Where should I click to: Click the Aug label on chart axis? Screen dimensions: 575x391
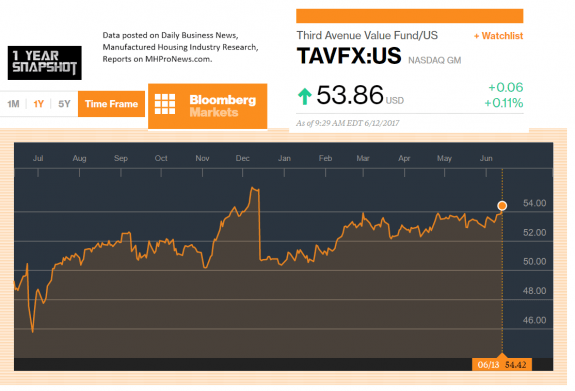pyautogui.click(x=79, y=158)
